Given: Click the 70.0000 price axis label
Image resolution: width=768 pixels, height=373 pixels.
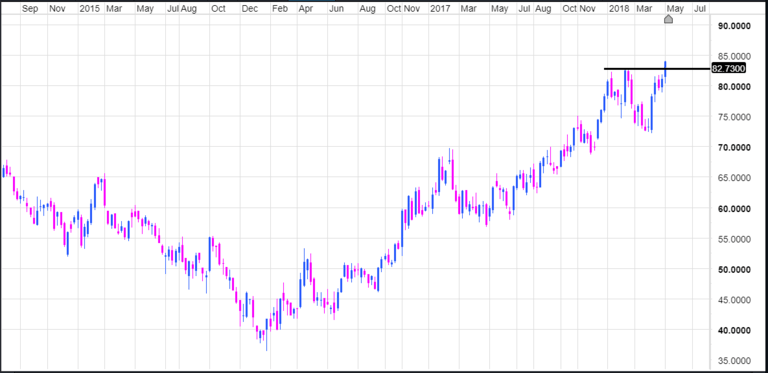Looking at the screenshot, I should click(734, 147).
